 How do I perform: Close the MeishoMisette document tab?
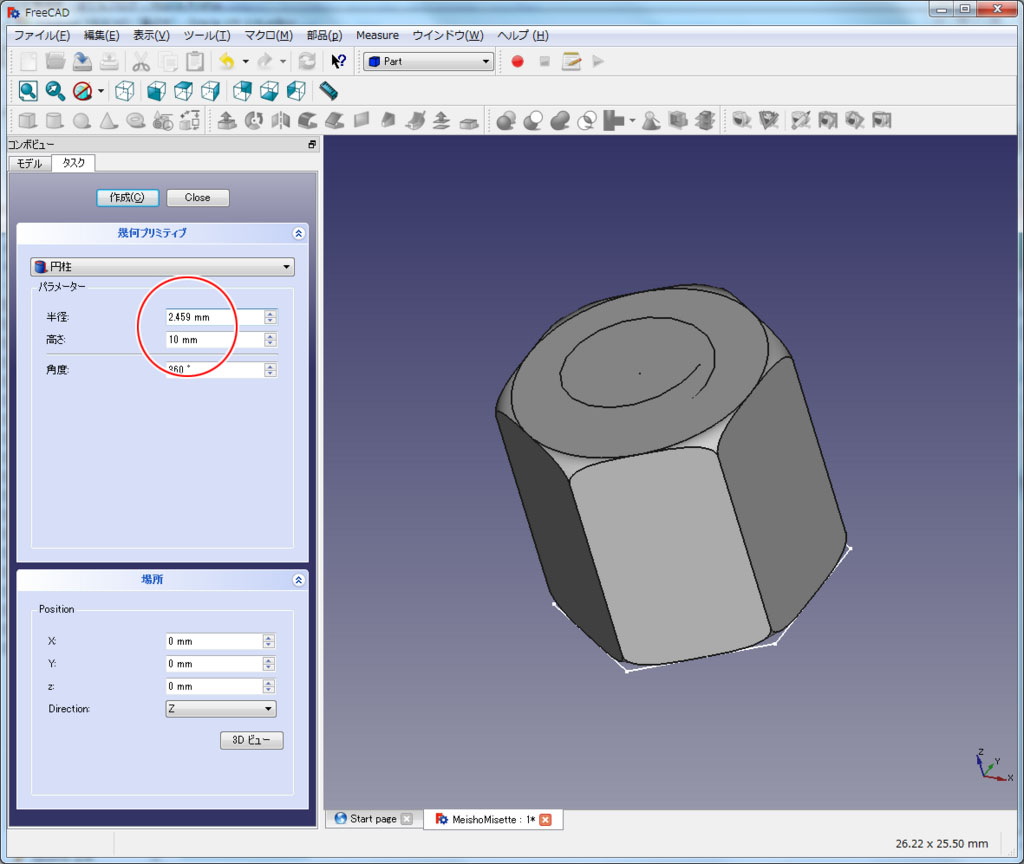point(545,820)
